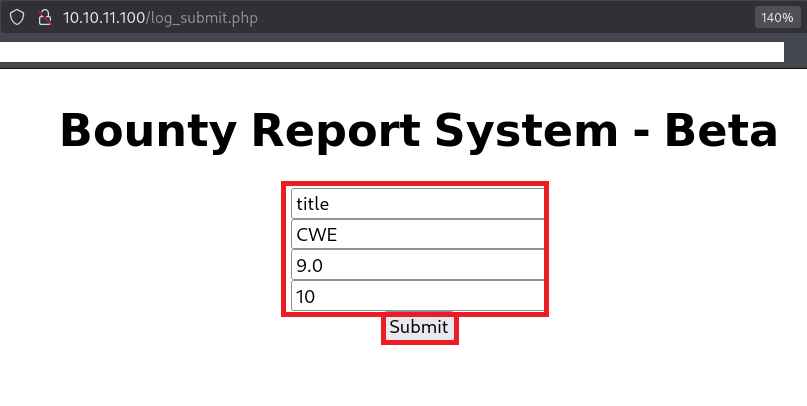807x406 pixels.
Task: Select the CWE text field
Action: [x=417, y=234]
